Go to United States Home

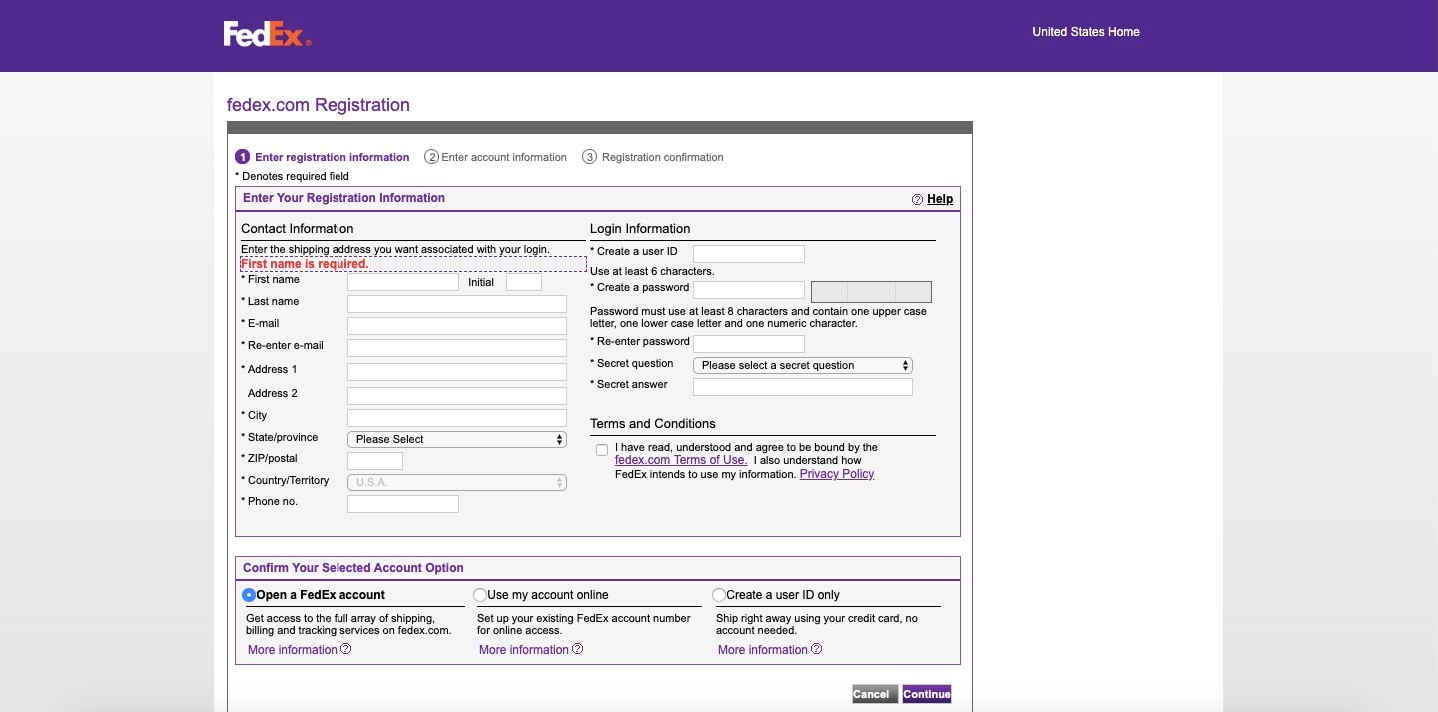[x=1085, y=32]
